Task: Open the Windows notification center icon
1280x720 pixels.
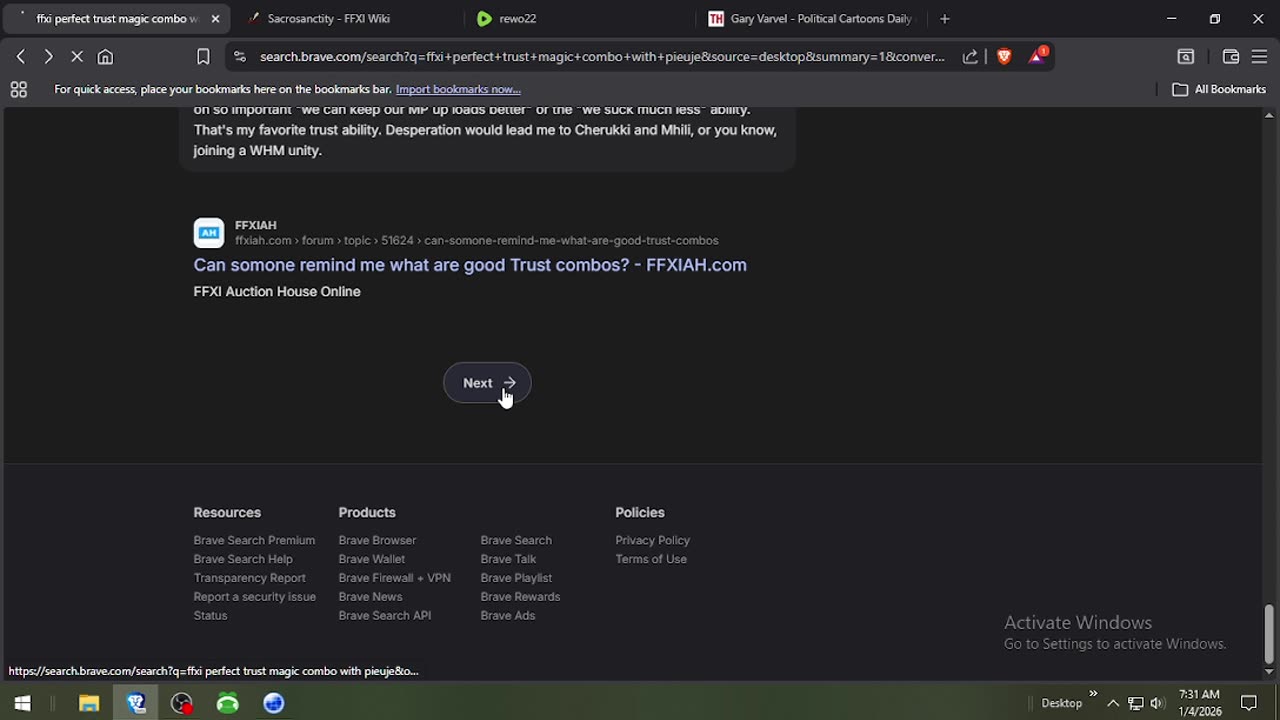Action: click(1249, 703)
